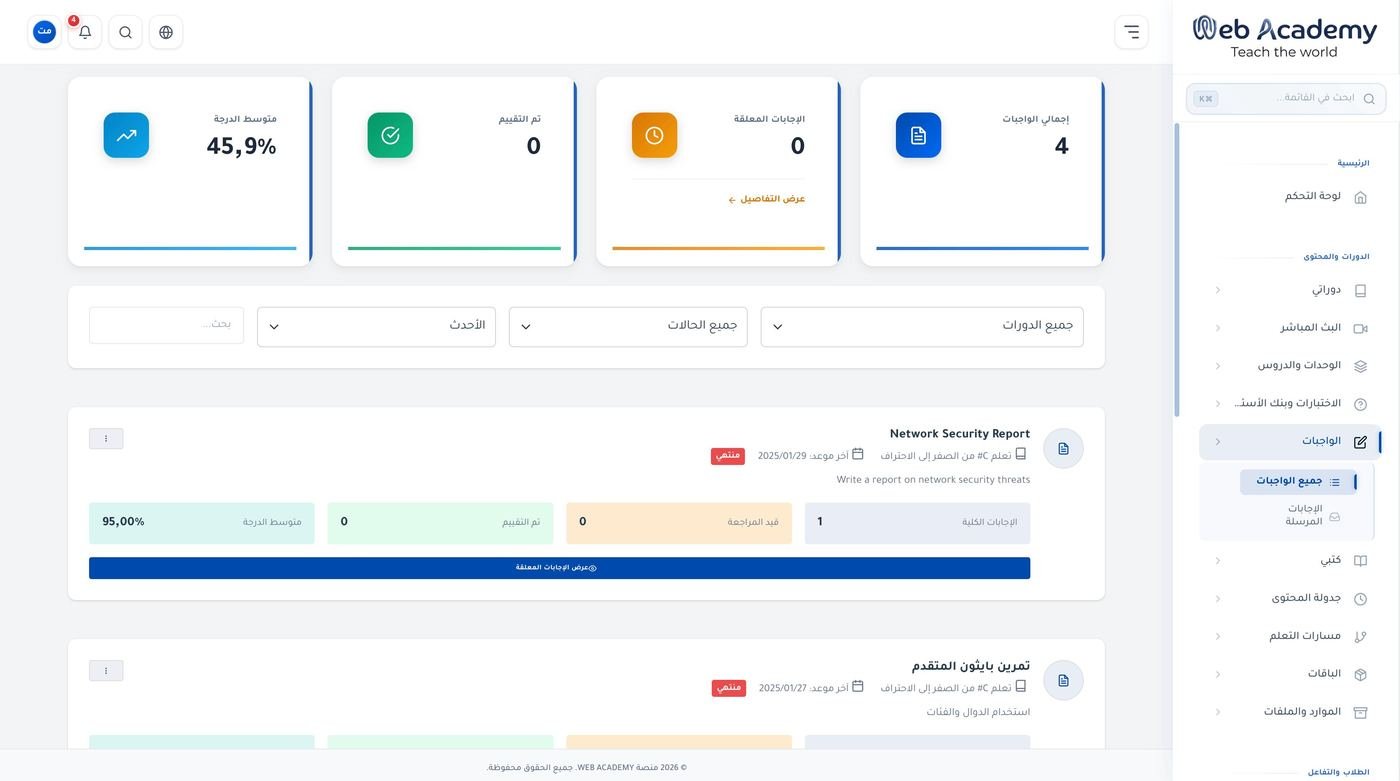Select جميع الواجبات submenu item
This screenshot has height=781, width=1400.
click(x=1299, y=482)
